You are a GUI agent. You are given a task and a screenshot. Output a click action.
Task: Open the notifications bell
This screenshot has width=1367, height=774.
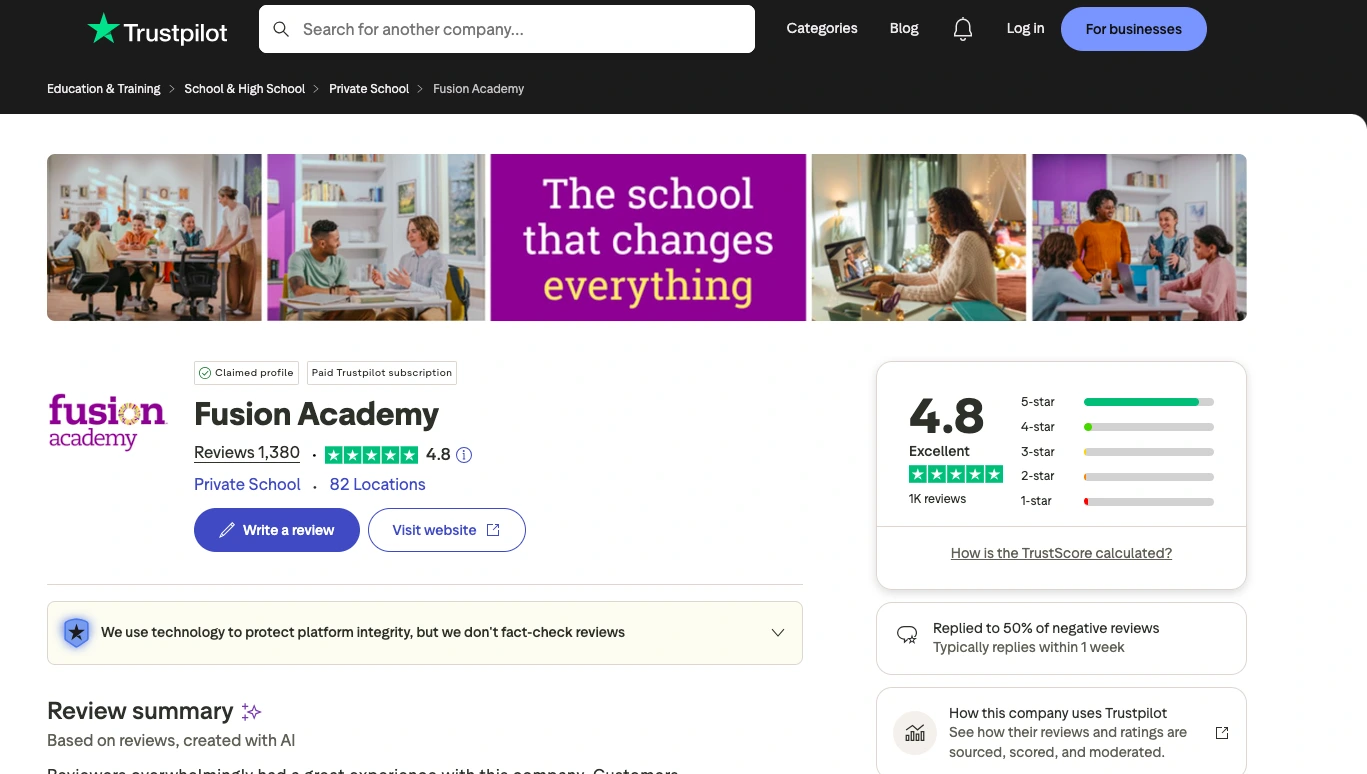(962, 29)
